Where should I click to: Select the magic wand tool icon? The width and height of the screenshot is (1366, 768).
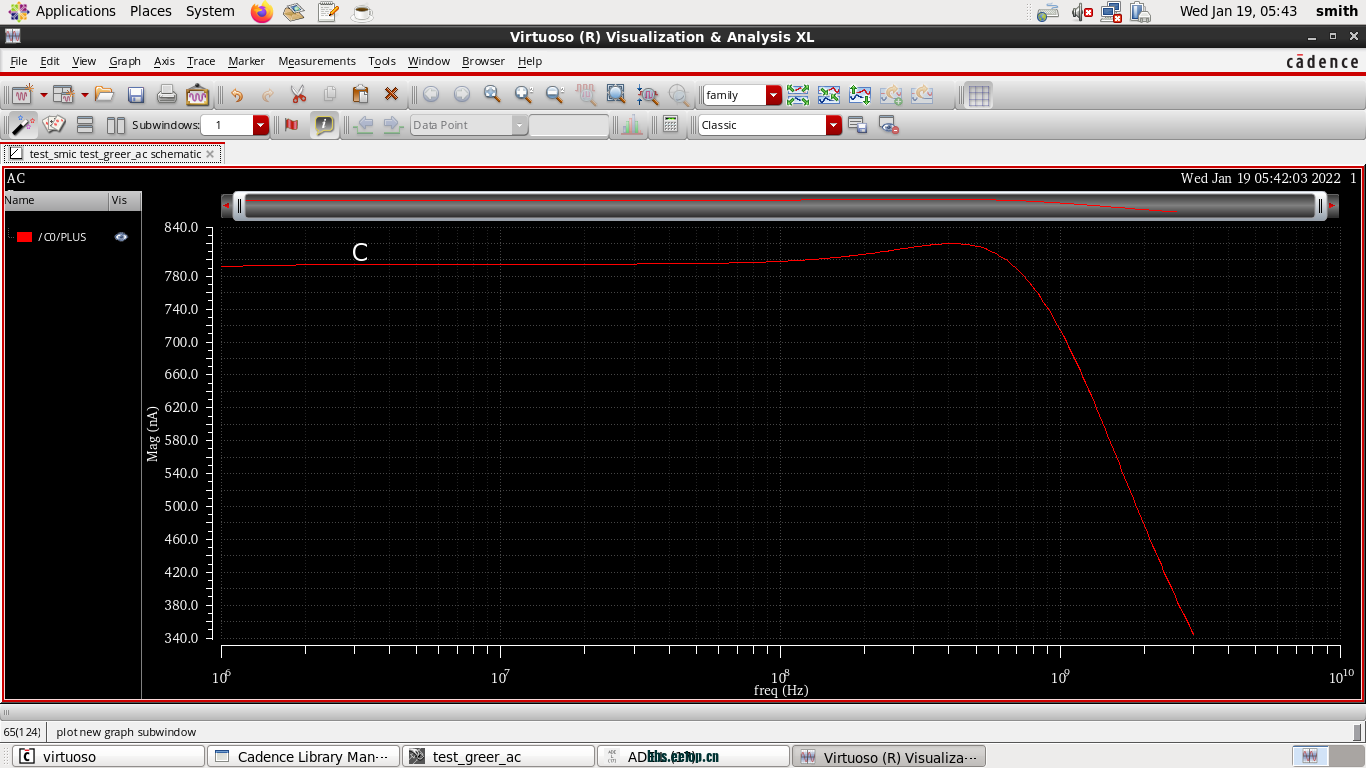click(x=23, y=125)
